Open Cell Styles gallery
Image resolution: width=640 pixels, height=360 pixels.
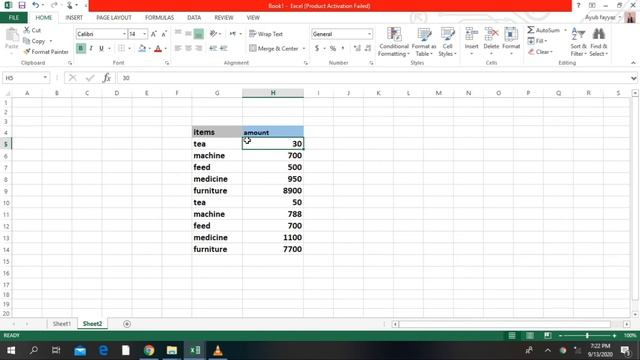pos(447,42)
